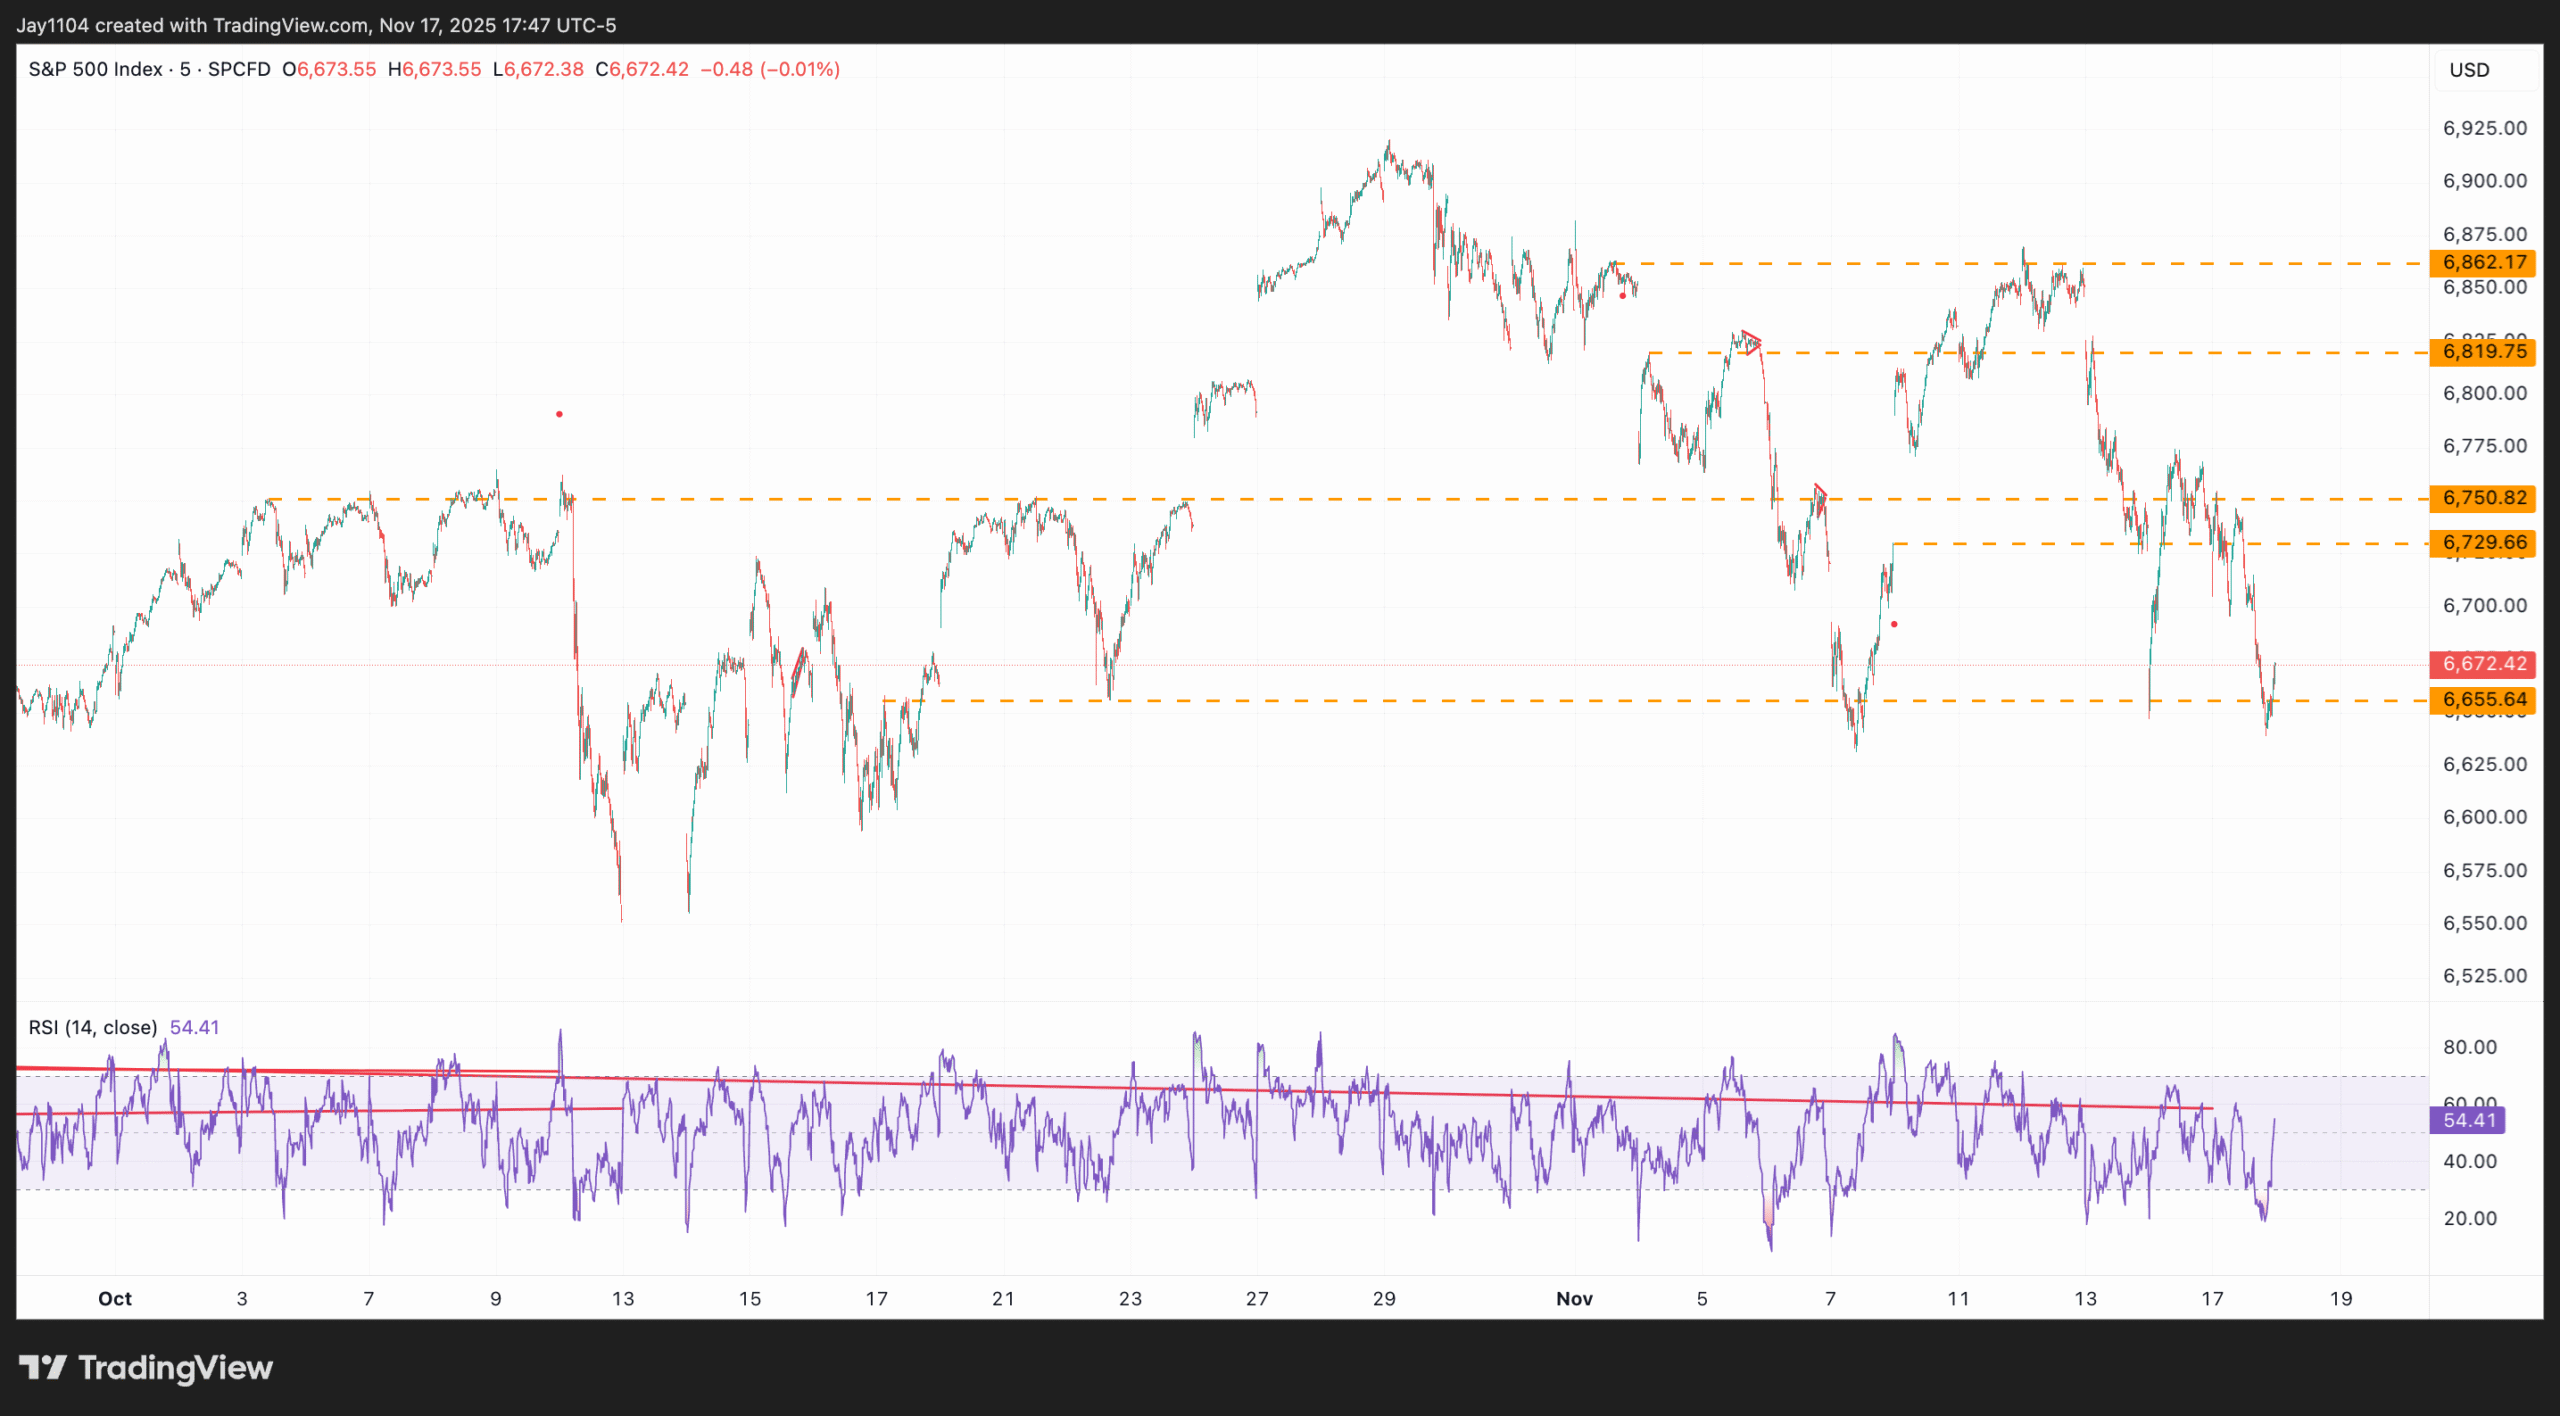Click the 'Oct' label on the time axis
Screen dimensions: 2560x1416
click(115, 1298)
